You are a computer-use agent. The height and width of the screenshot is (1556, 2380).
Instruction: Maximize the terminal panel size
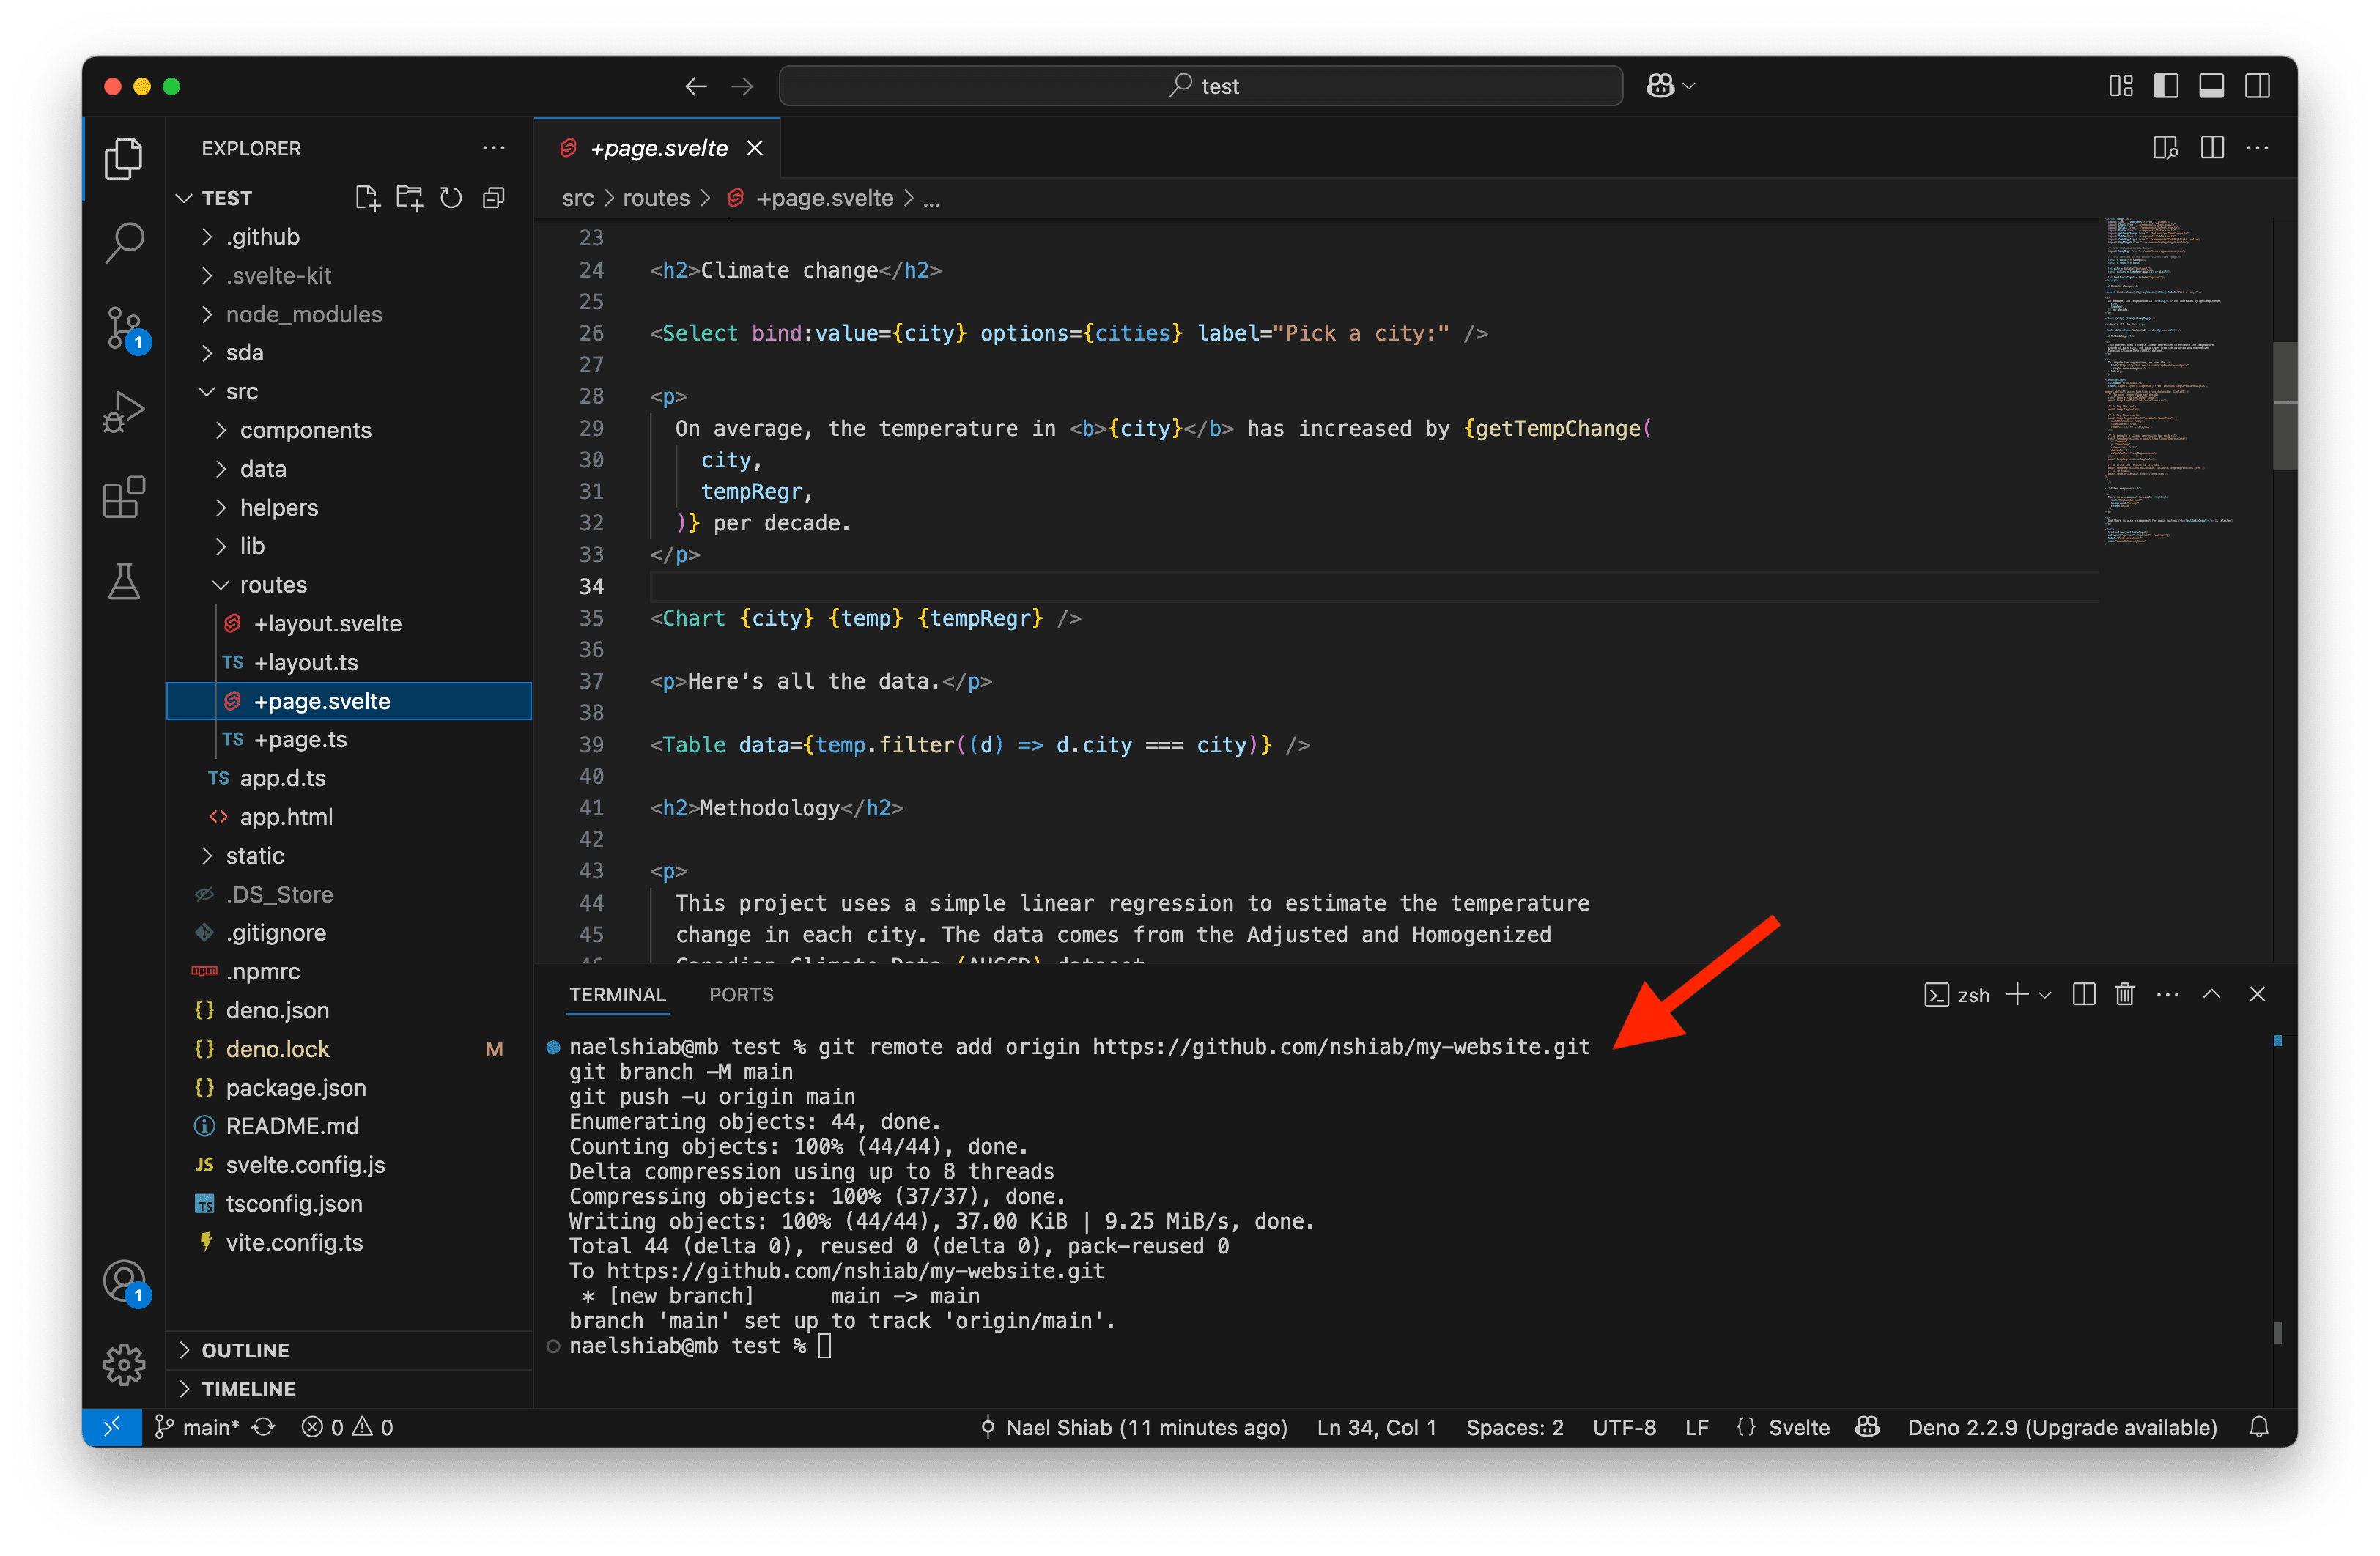pyautogui.click(x=2212, y=994)
